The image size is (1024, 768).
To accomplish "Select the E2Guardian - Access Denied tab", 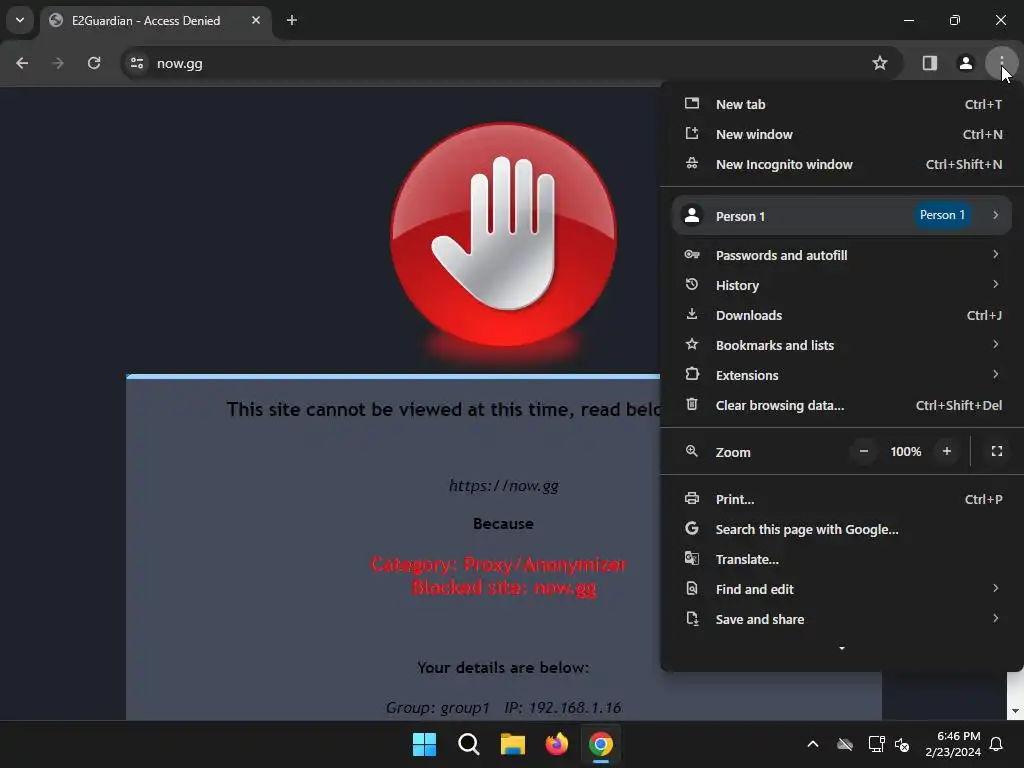I will tap(157, 20).
